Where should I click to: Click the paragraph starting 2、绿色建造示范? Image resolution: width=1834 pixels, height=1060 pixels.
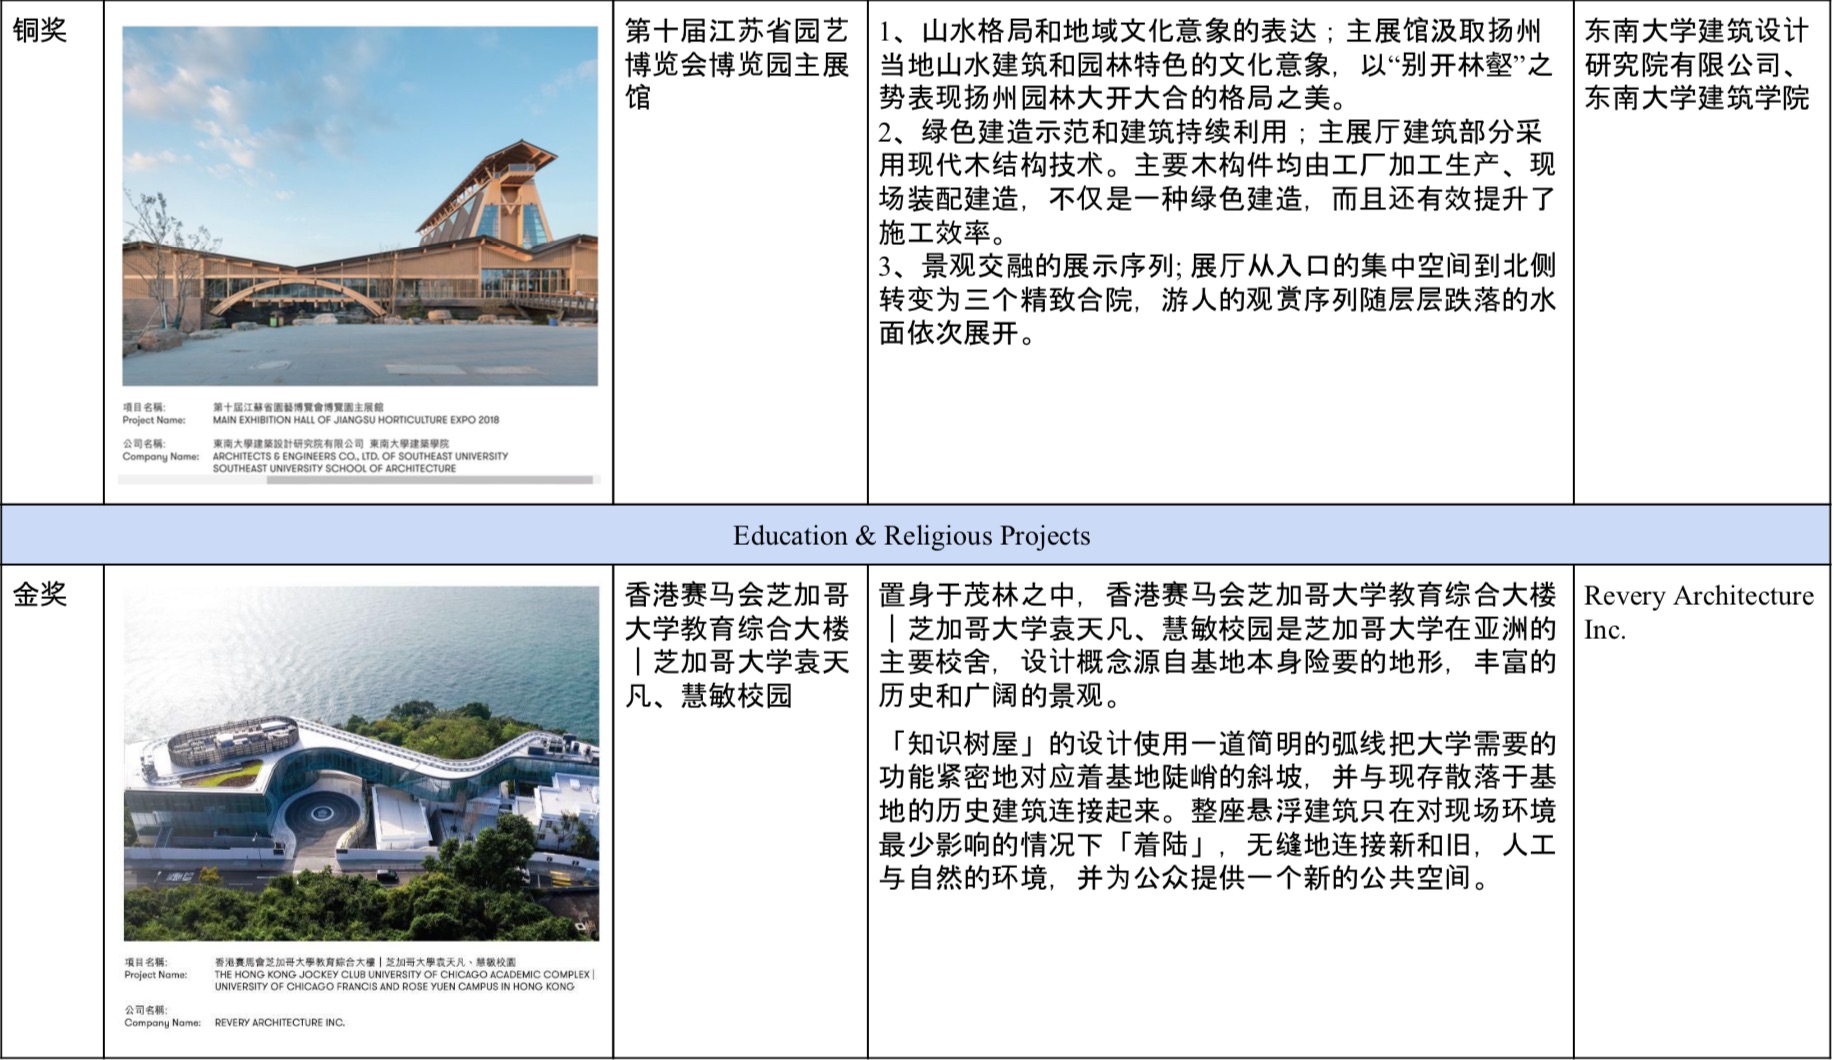[x=1217, y=182]
